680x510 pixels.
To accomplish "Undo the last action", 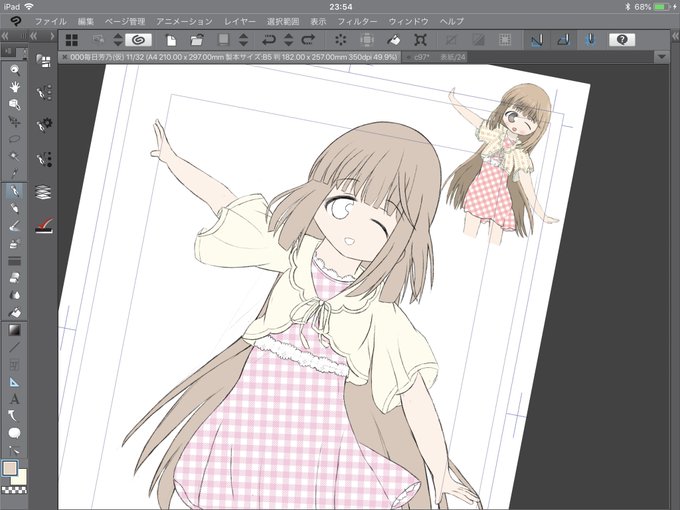I will [269, 40].
